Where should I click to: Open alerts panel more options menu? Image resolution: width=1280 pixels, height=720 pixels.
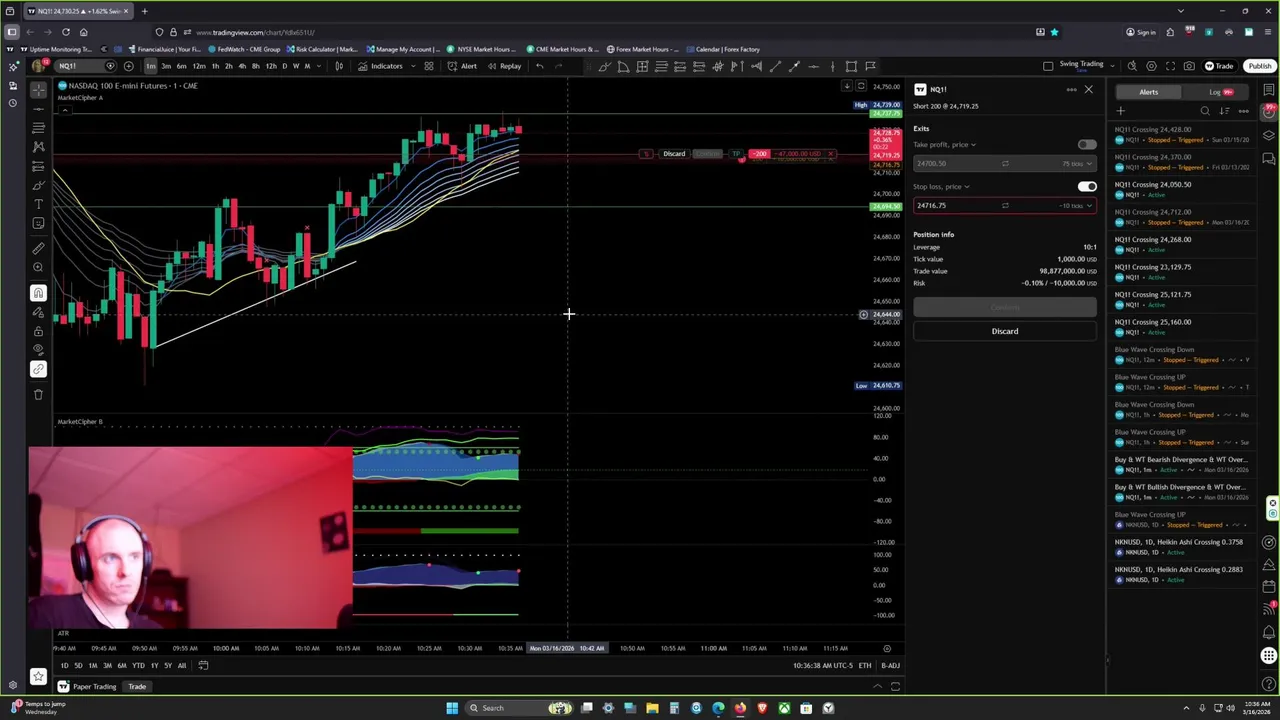click(1244, 111)
